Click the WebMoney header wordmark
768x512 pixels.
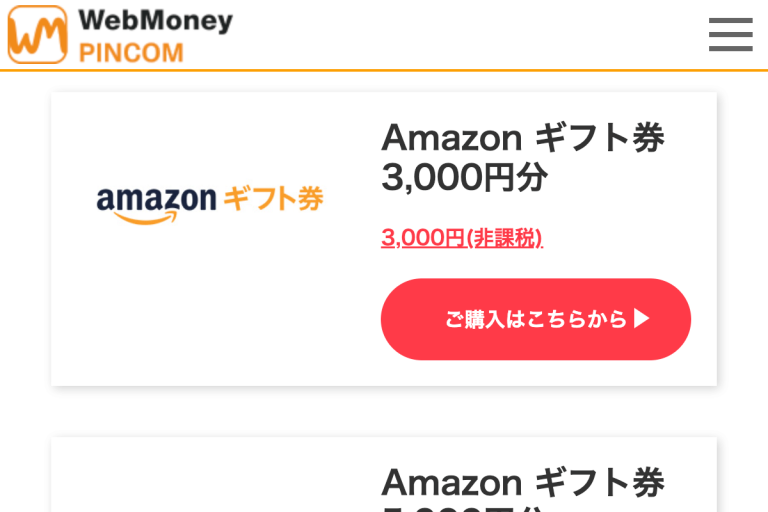pos(155,20)
